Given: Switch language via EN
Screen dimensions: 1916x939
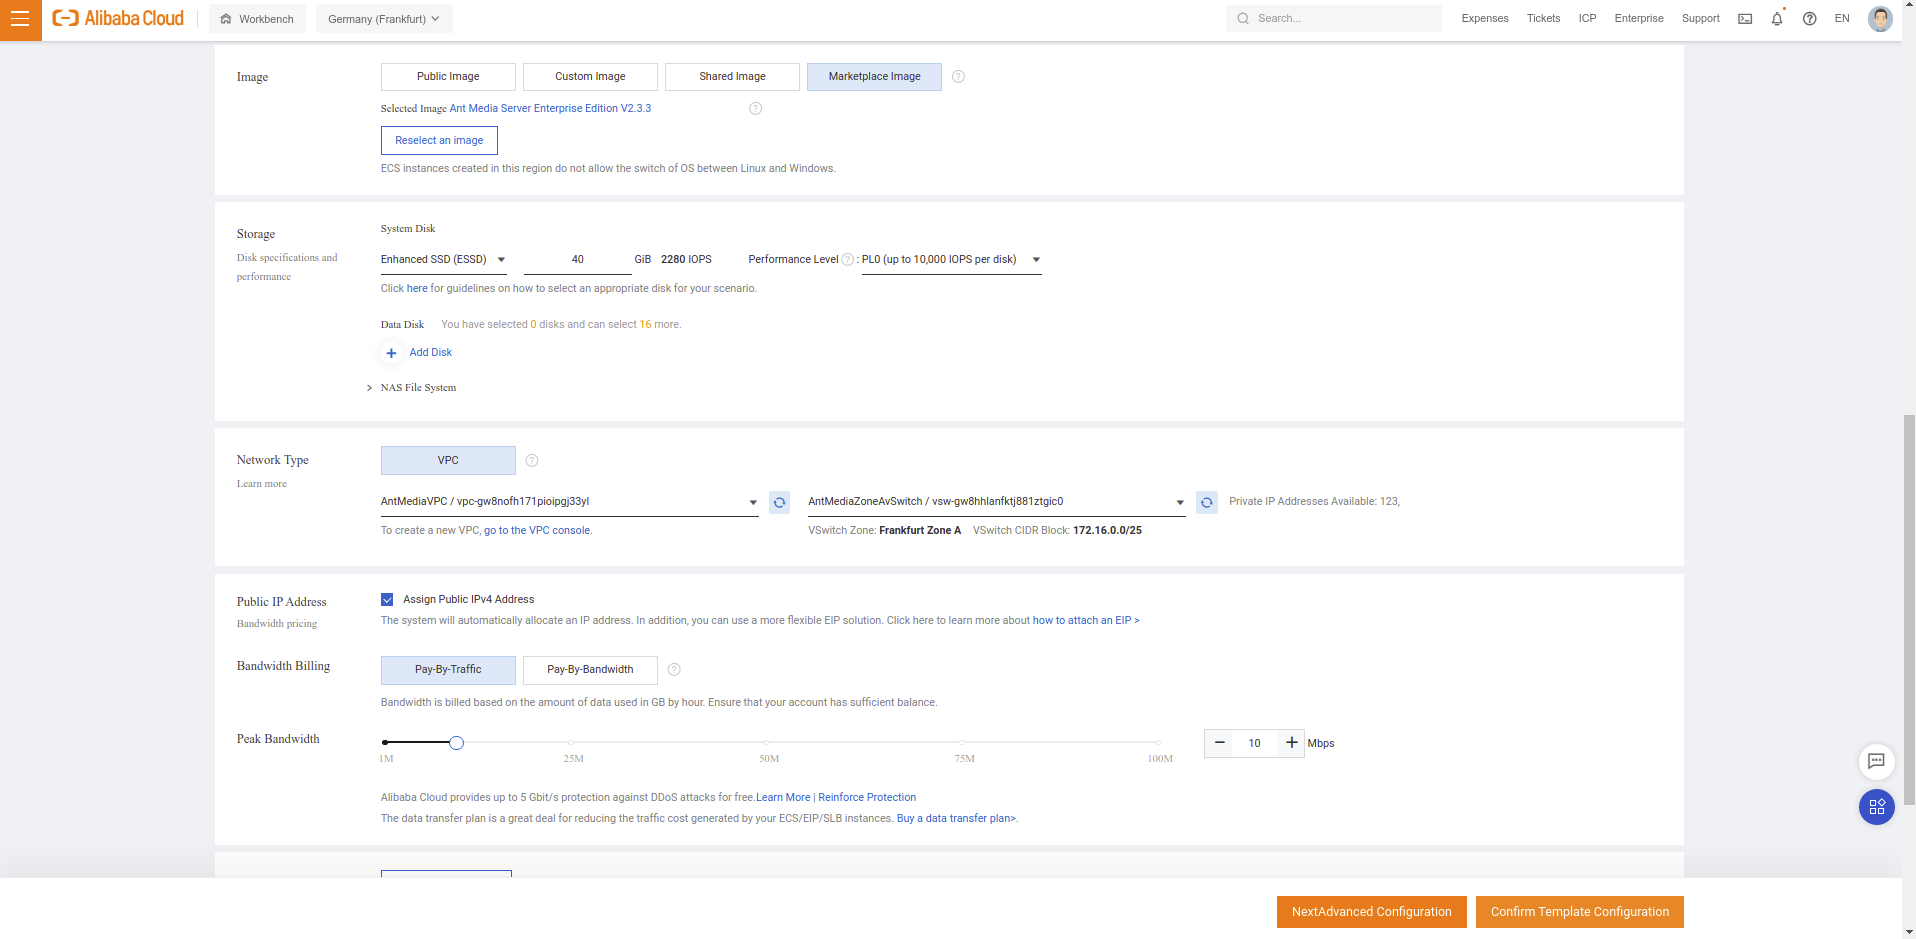Looking at the screenshot, I should pyautogui.click(x=1842, y=18).
